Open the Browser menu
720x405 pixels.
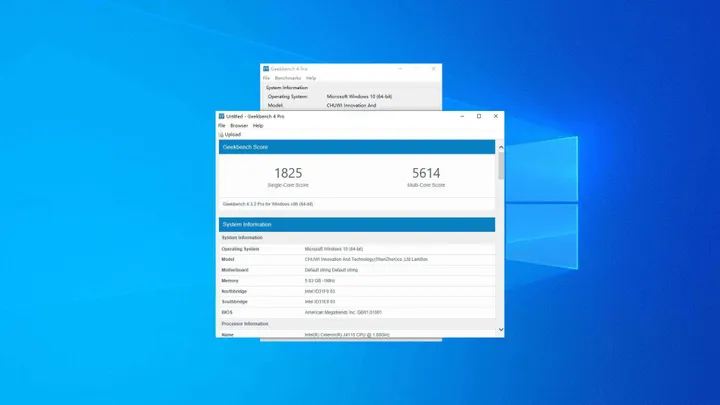(x=239, y=125)
